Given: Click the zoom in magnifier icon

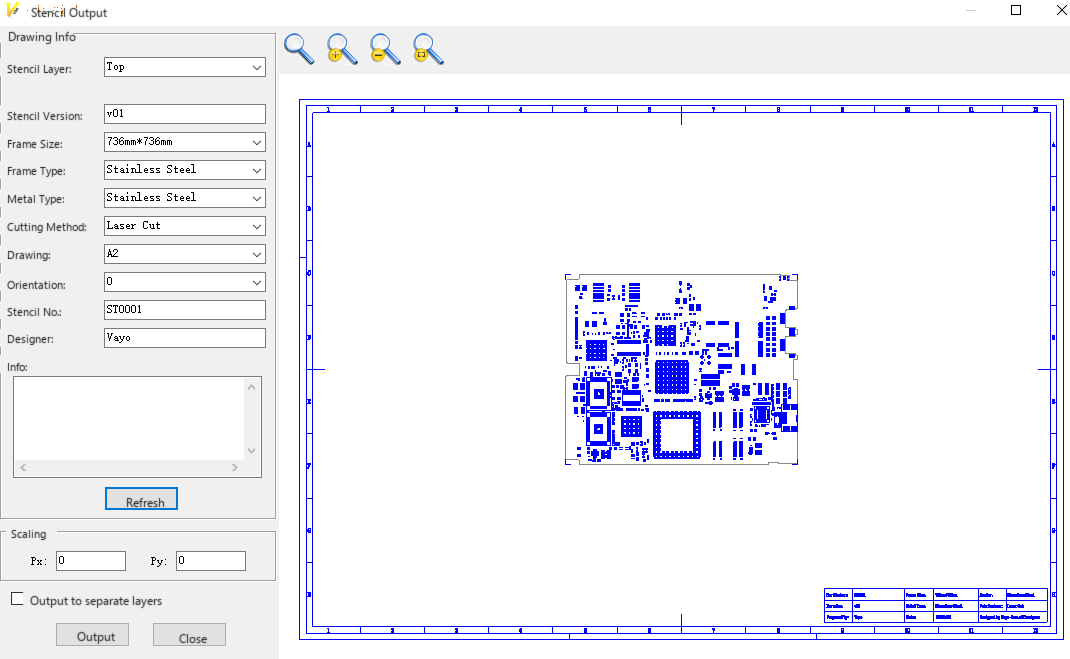Looking at the screenshot, I should 342,49.
